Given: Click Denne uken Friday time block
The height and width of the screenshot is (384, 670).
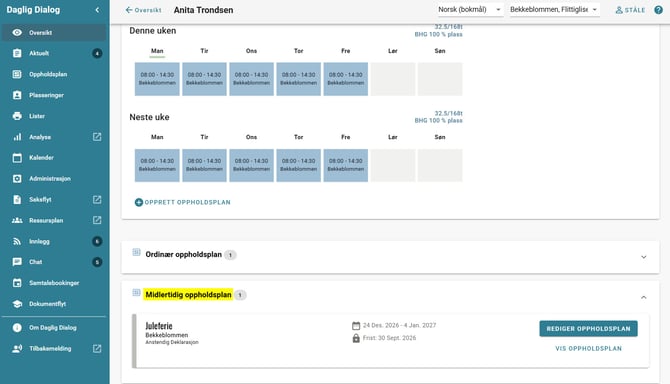Looking at the screenshot, I should (x=346, y=79).
